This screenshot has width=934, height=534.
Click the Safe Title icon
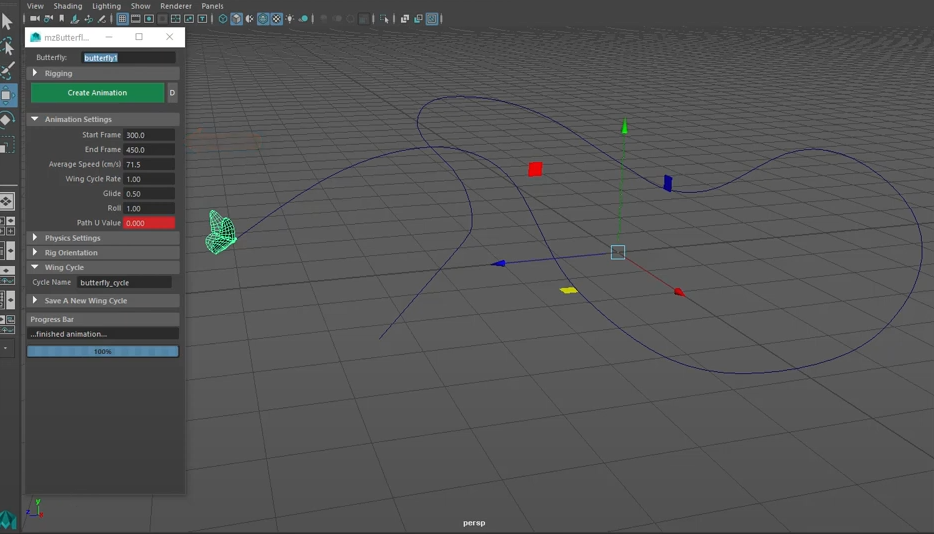[202, 18]
